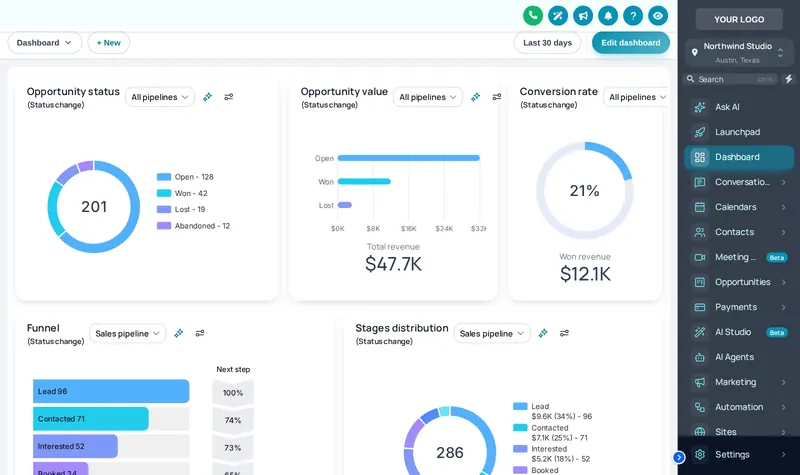Click the Launchpad rocket icon
This screenshot has height=475, width=800.
tap(699, 132)
